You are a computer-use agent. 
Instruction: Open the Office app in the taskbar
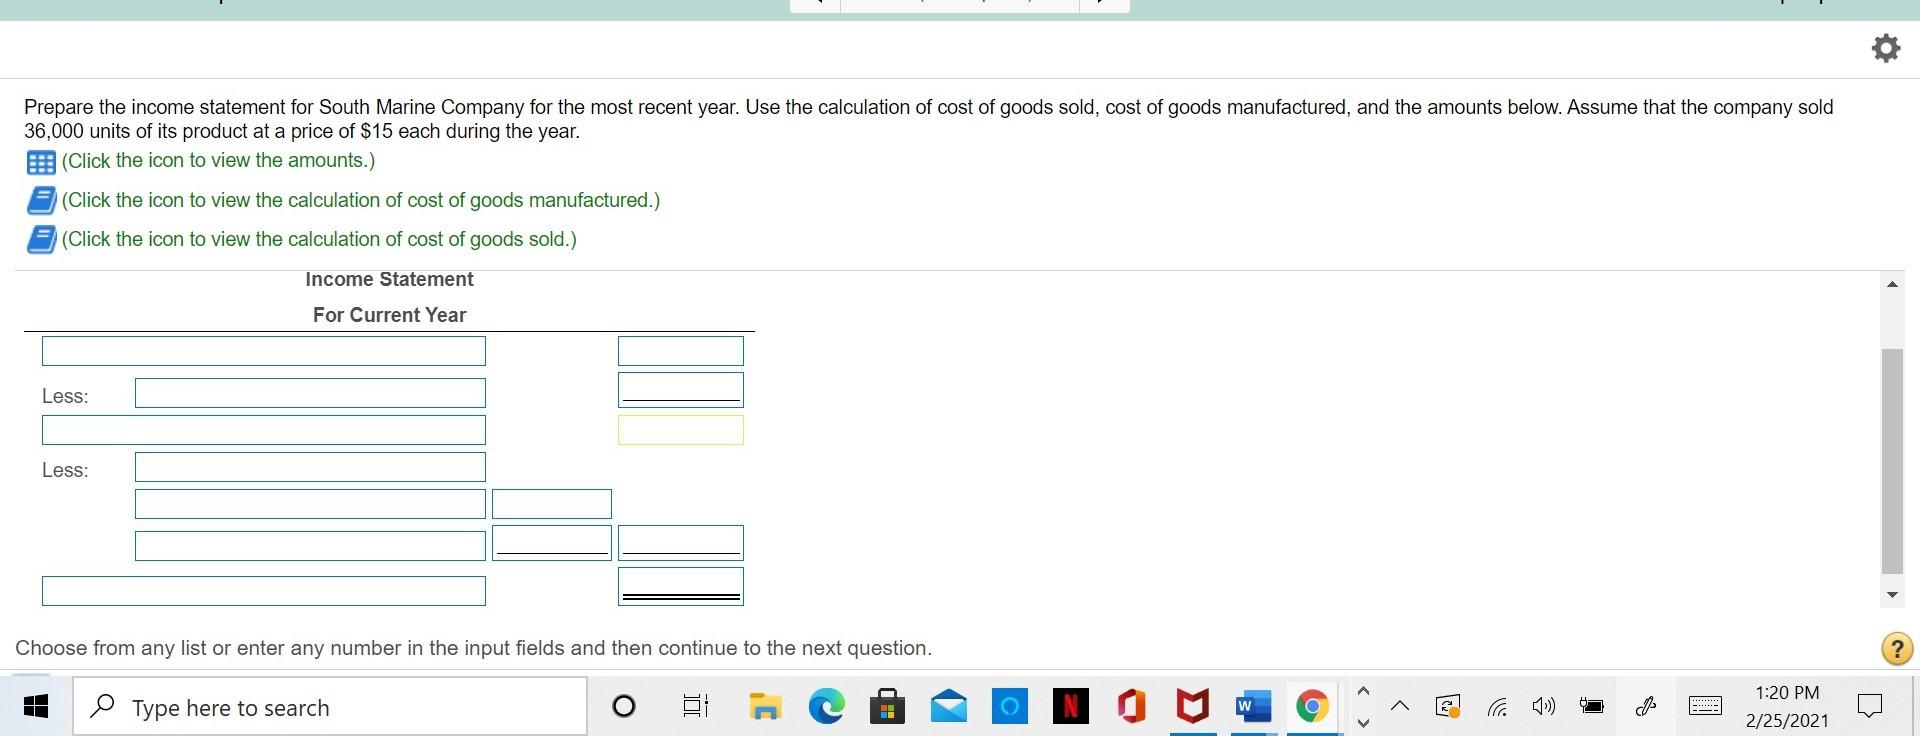tap(1131, 707)
